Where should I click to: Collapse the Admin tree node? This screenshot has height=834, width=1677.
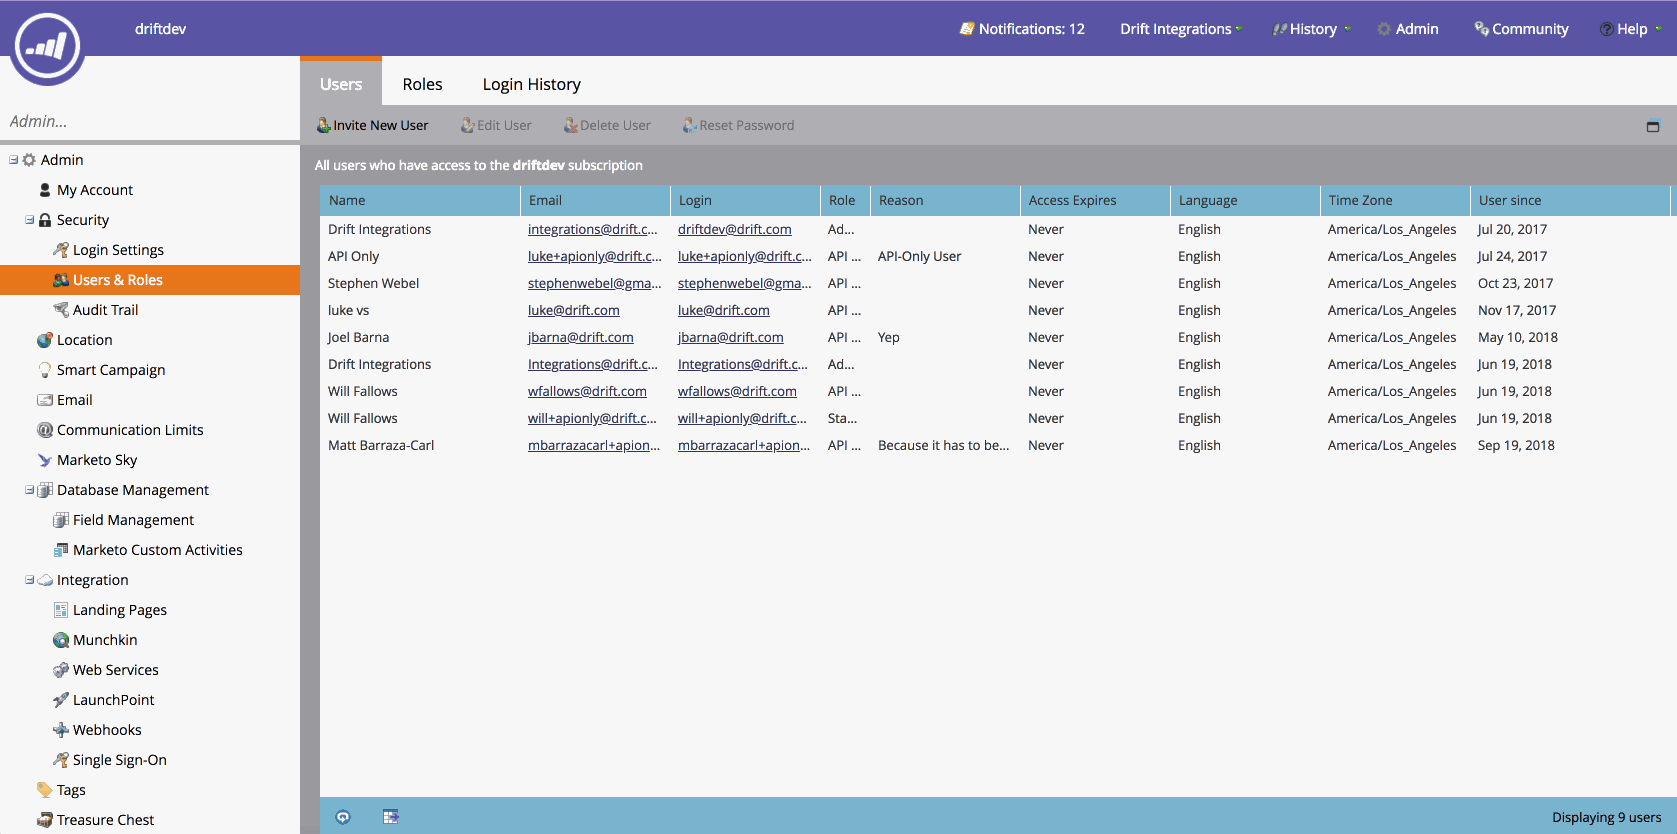point(14,160)
